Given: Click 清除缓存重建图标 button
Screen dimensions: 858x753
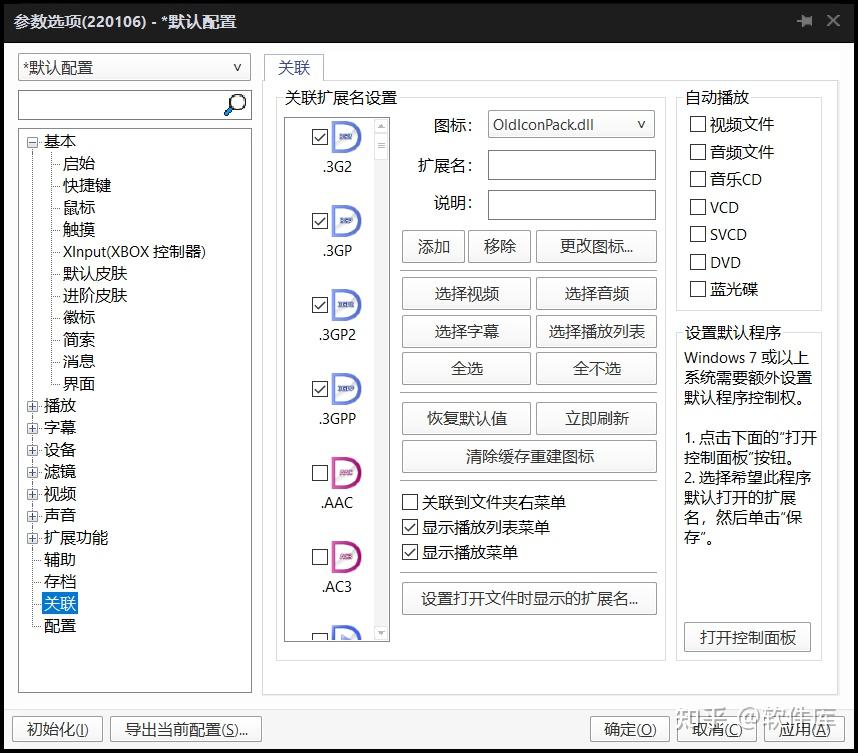Looking at the screenshot, I should pos(529,456).
